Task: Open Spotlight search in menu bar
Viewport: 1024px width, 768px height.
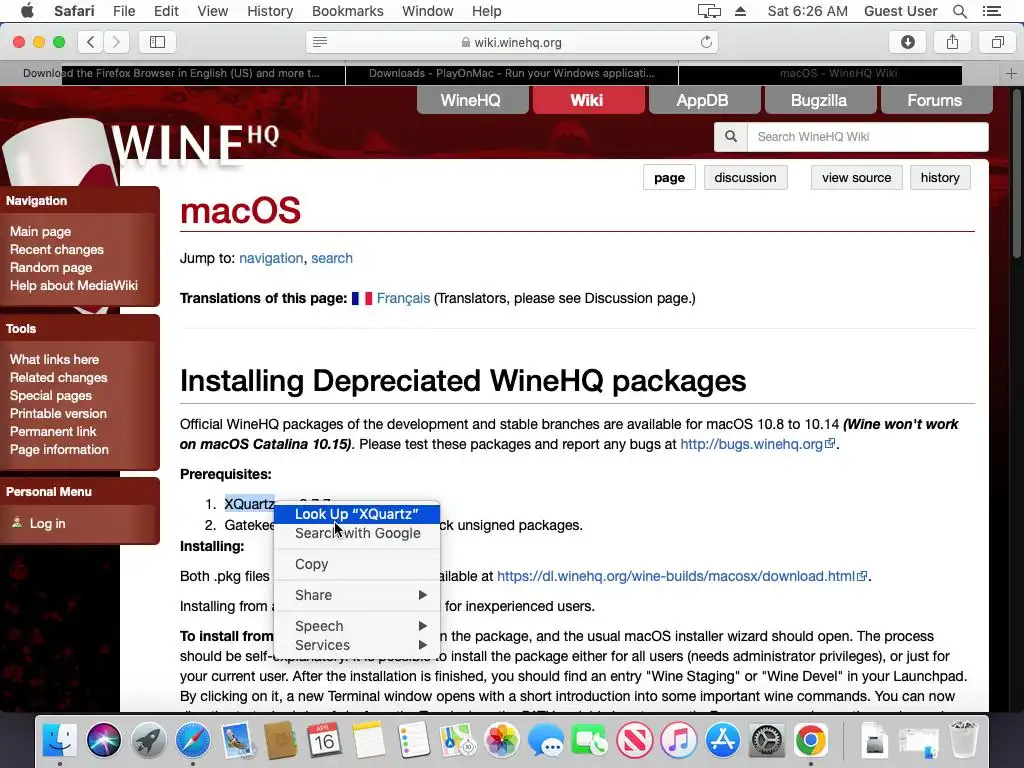Action: click(959, 11)
